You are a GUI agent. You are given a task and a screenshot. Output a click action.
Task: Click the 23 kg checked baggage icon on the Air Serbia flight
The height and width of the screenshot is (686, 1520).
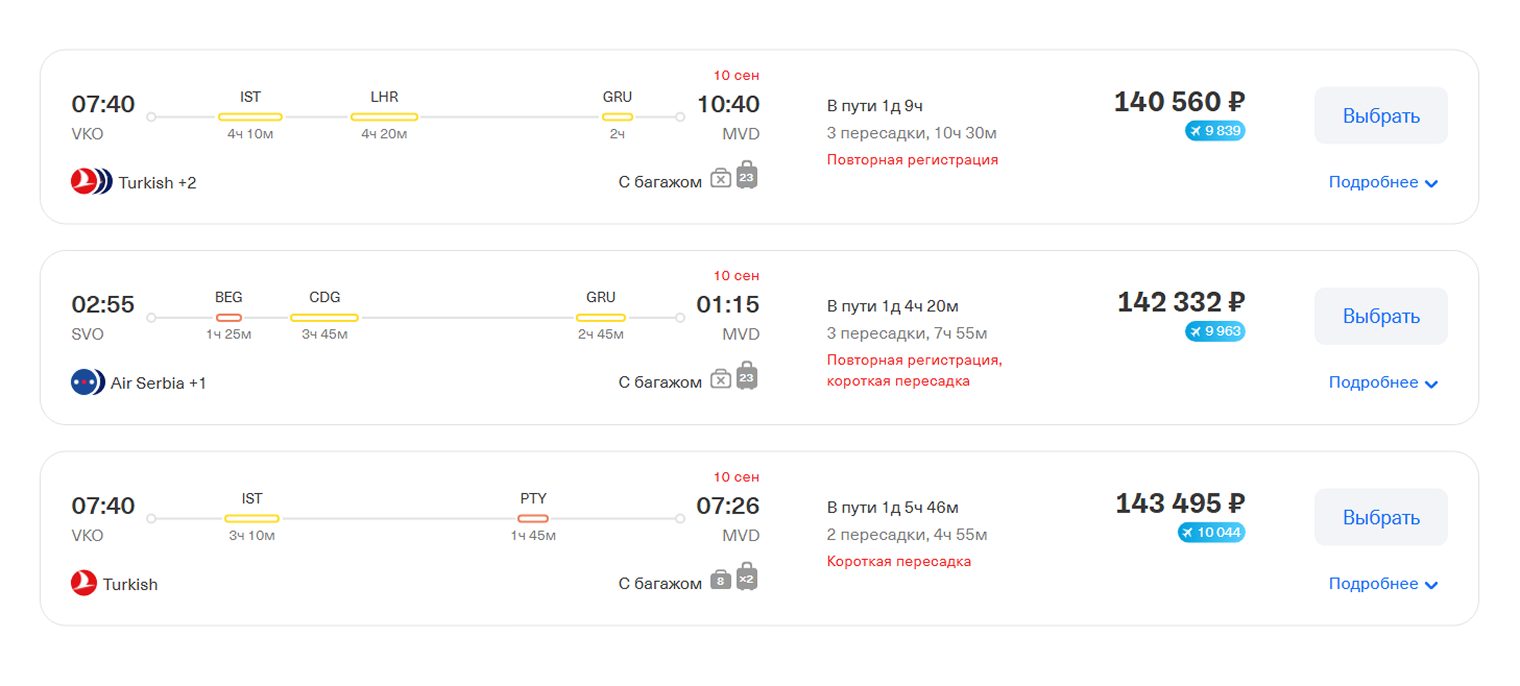point(747,377)
